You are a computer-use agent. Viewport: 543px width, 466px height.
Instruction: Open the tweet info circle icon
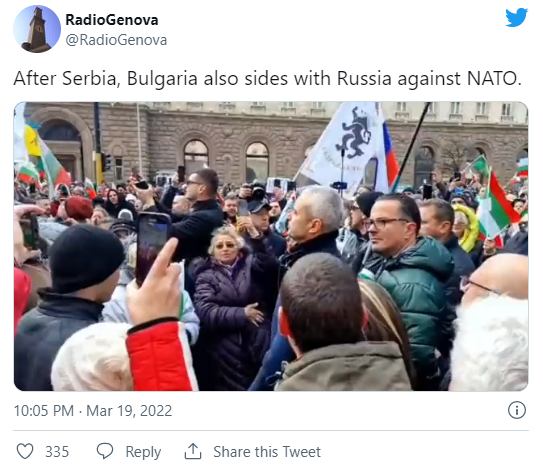(517, 410)
